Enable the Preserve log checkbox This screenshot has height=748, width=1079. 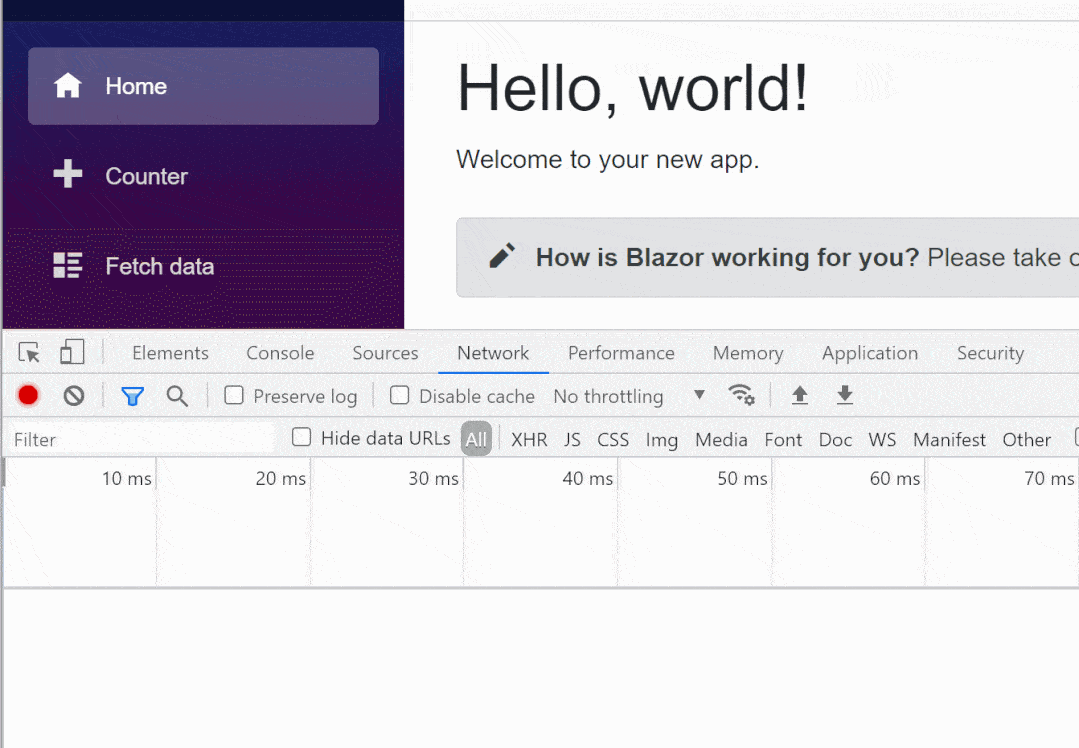tap(234, 396)
